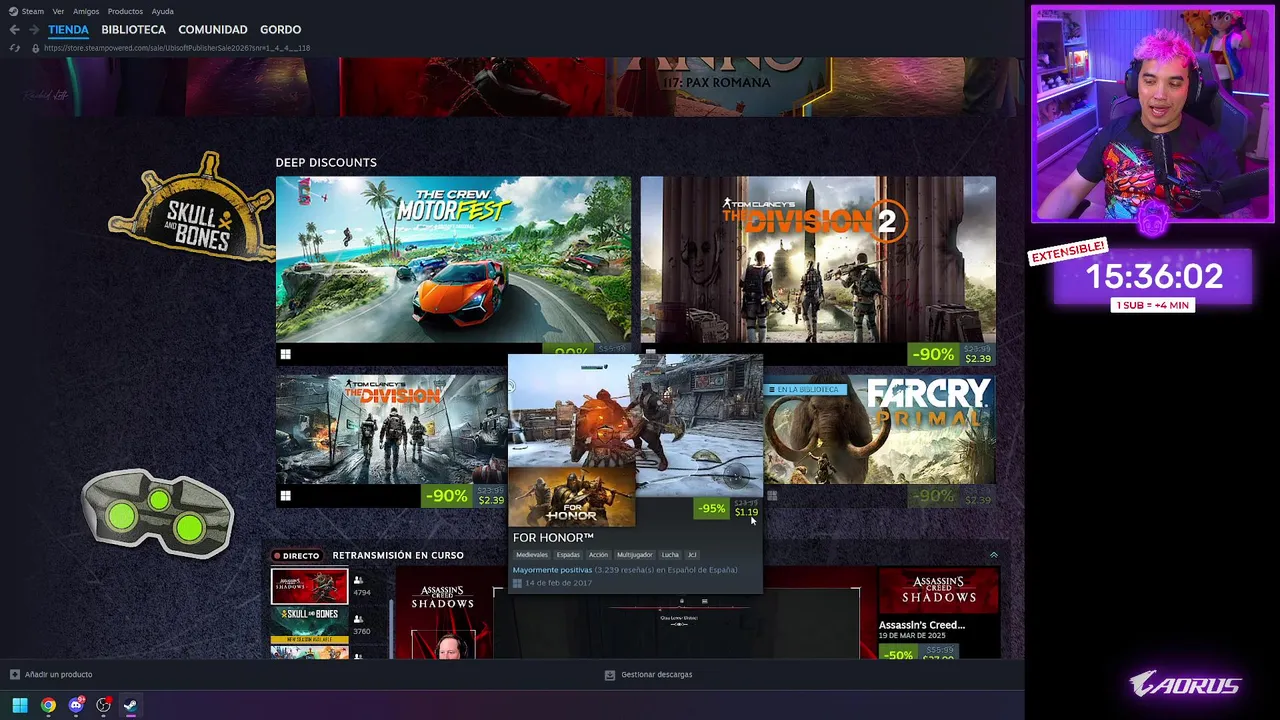The height and width of the screenshot is (720, 1280).
Task: Switch to the TIENDA tab
Action: click(x=68, y=30)
